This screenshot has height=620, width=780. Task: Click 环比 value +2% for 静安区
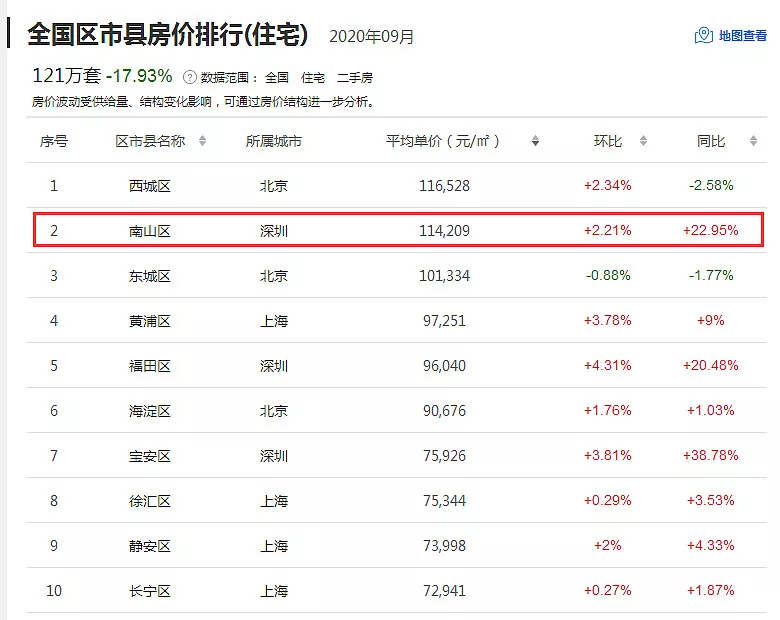coord(607,545)
